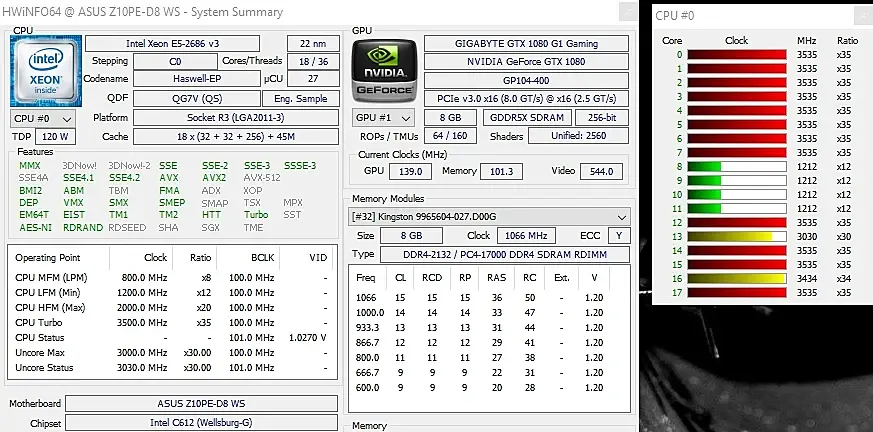The height and width of the screenshot is (432, 873).
Task: Click the QG7V (QS) QDF field
Action: point(197,99)
